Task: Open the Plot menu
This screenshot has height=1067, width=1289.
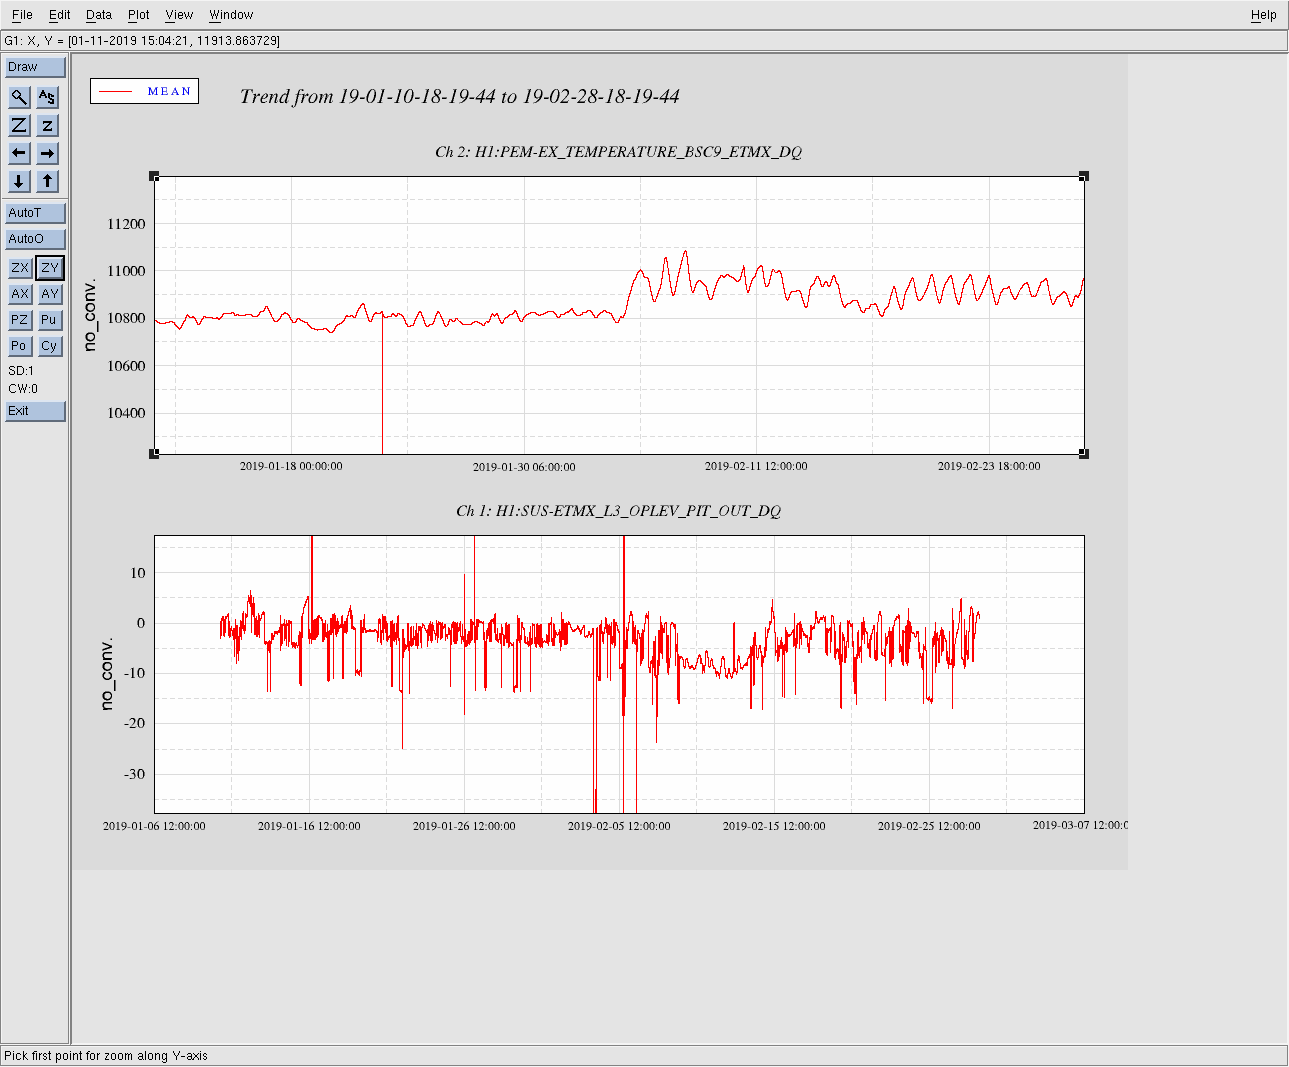Action: (139, 15)
